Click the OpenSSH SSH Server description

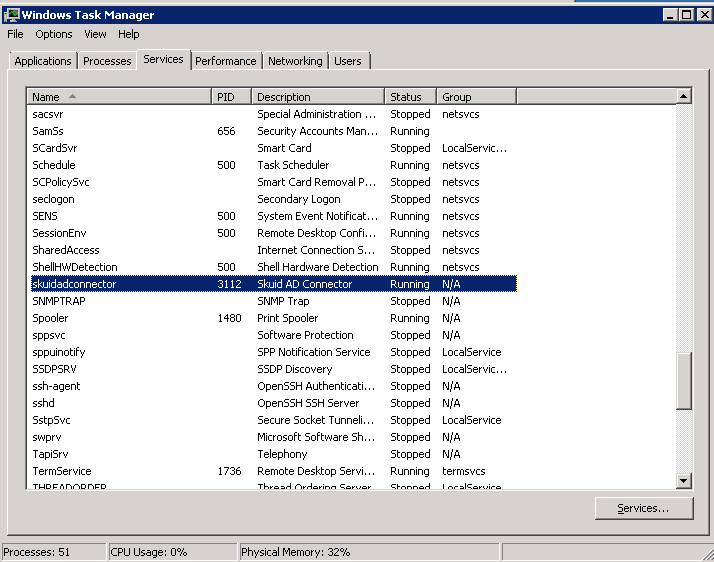tap(308, 403)
